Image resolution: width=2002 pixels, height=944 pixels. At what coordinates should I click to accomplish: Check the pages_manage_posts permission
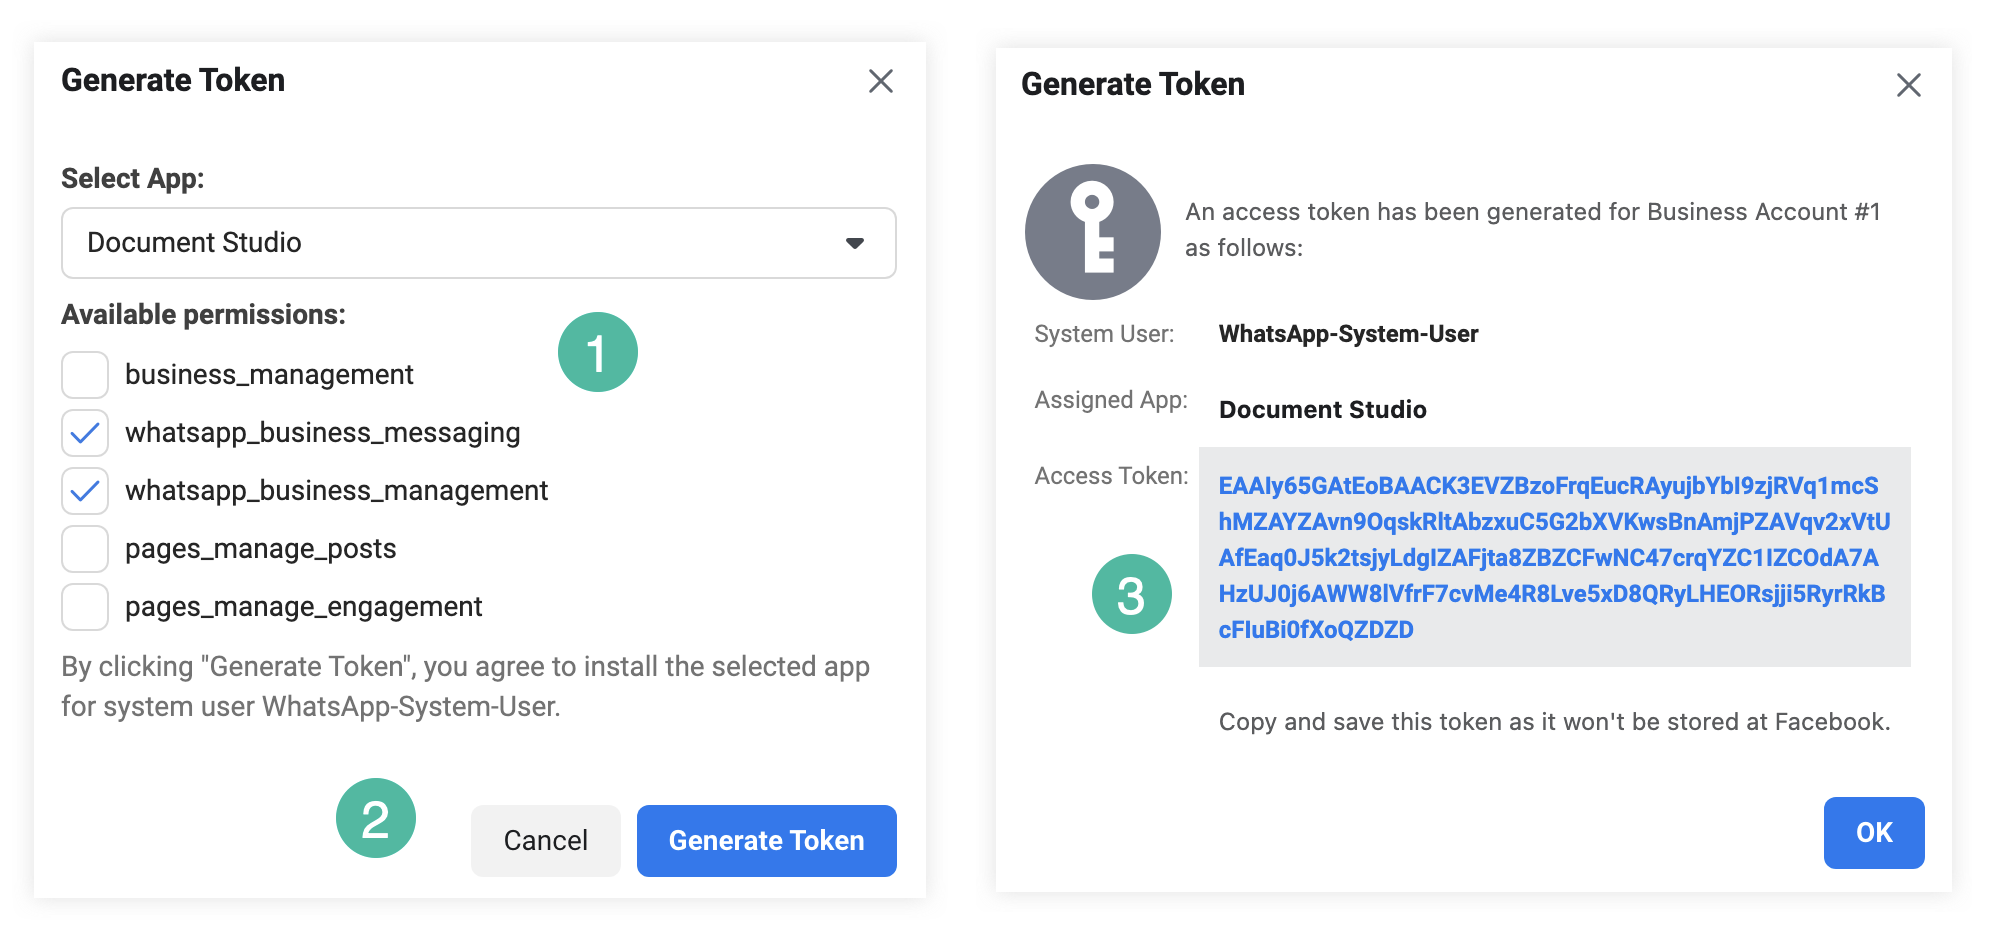pos(85,548)
